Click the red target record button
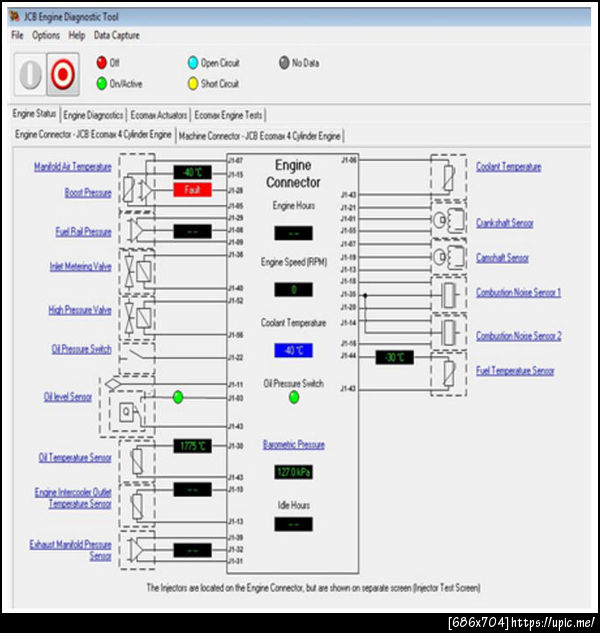The width and height of the screenshot is (600, 633). point(63,74)
